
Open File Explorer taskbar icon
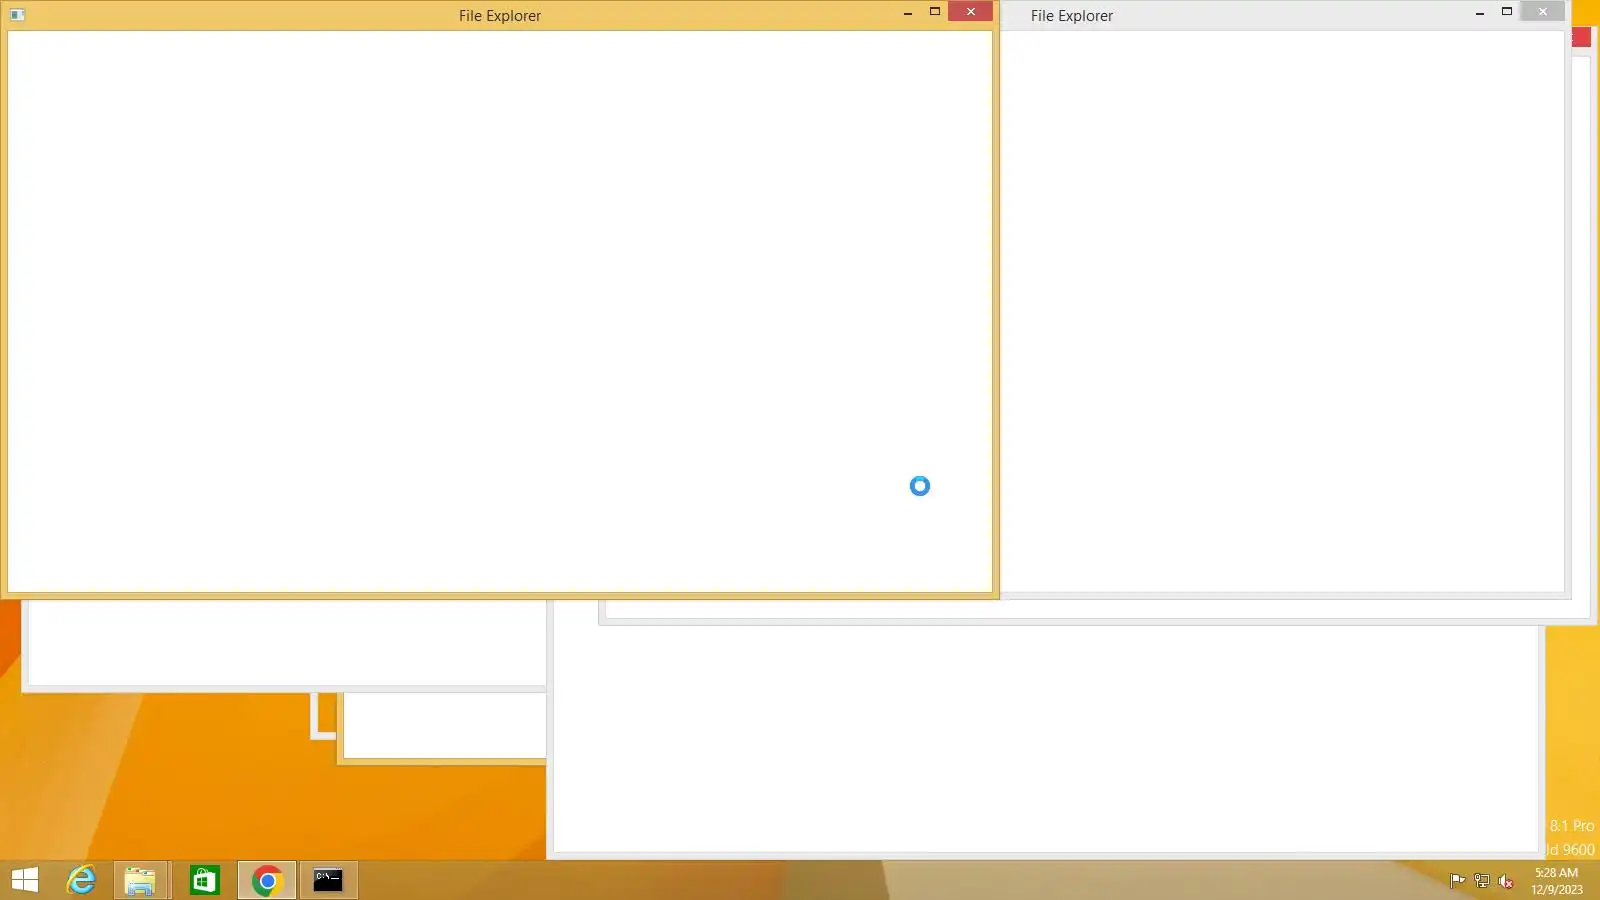[x=140, y=880]
